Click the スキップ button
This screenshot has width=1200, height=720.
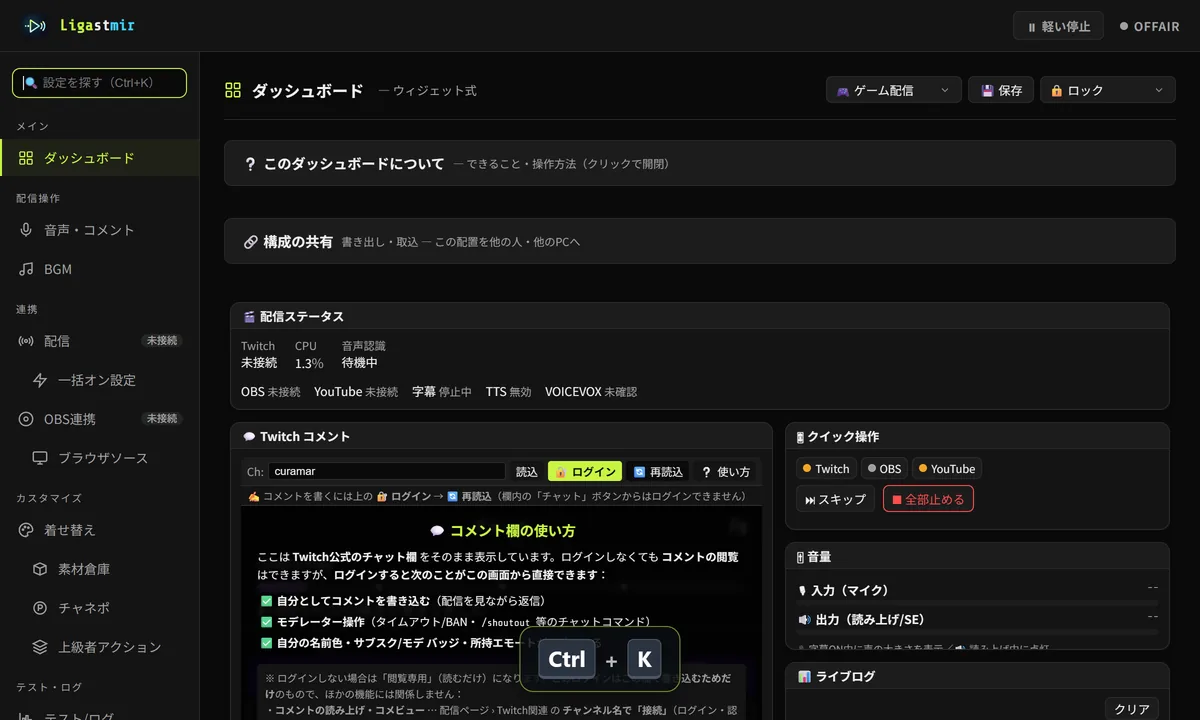836,499
